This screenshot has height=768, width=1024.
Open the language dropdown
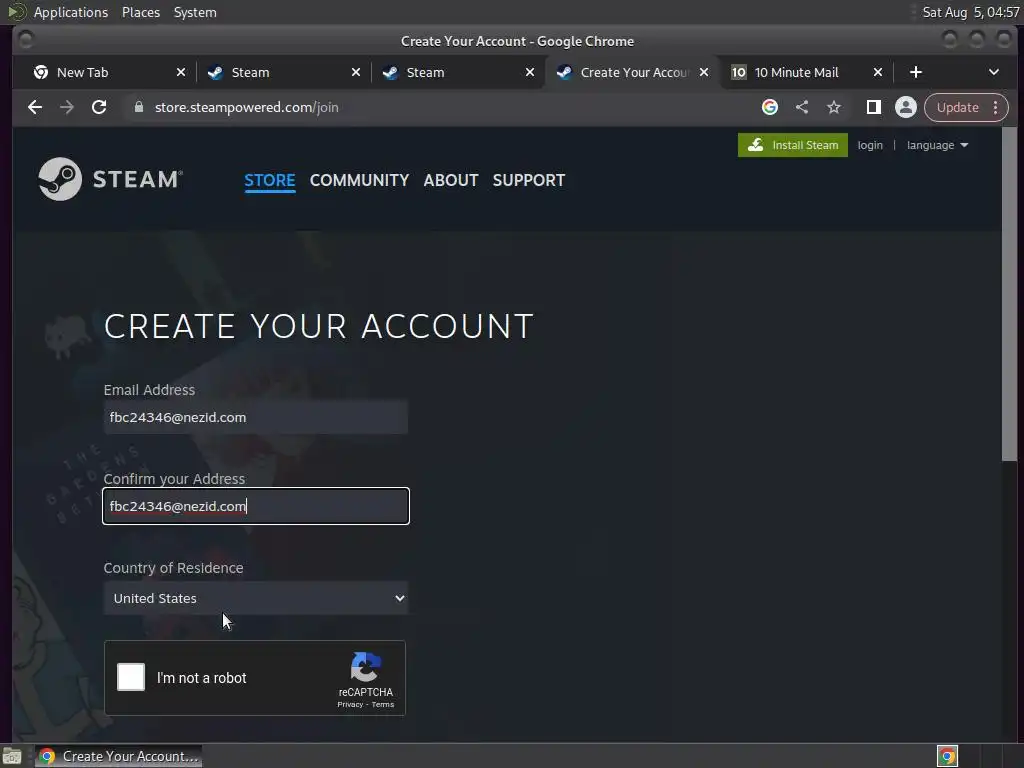pyautogui.click(x=937, y=145)
